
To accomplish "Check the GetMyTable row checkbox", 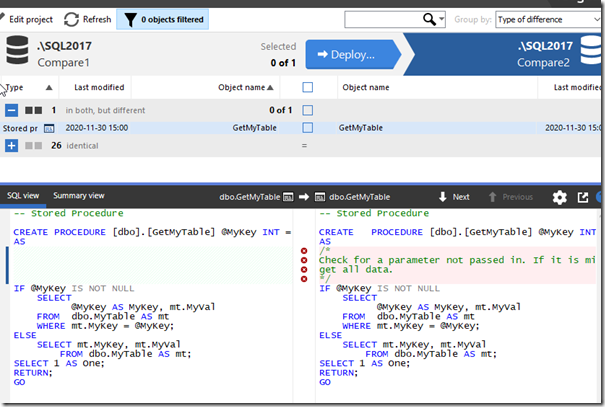I will pos(308,128).
